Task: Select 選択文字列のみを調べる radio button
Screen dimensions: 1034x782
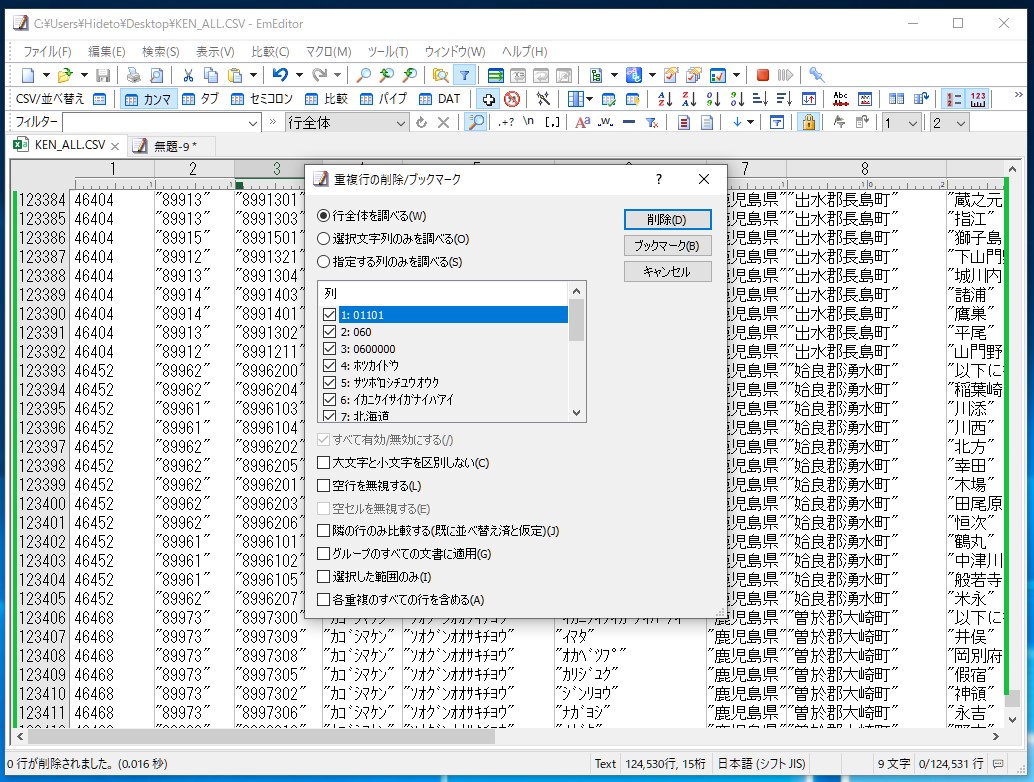Action: [x=323, y=239]
